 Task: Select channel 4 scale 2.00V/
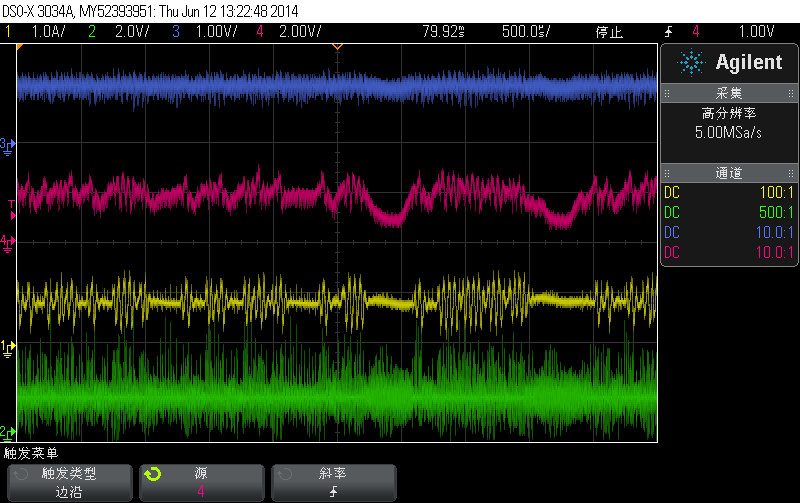pyautogui.click(x=300, y=32)
